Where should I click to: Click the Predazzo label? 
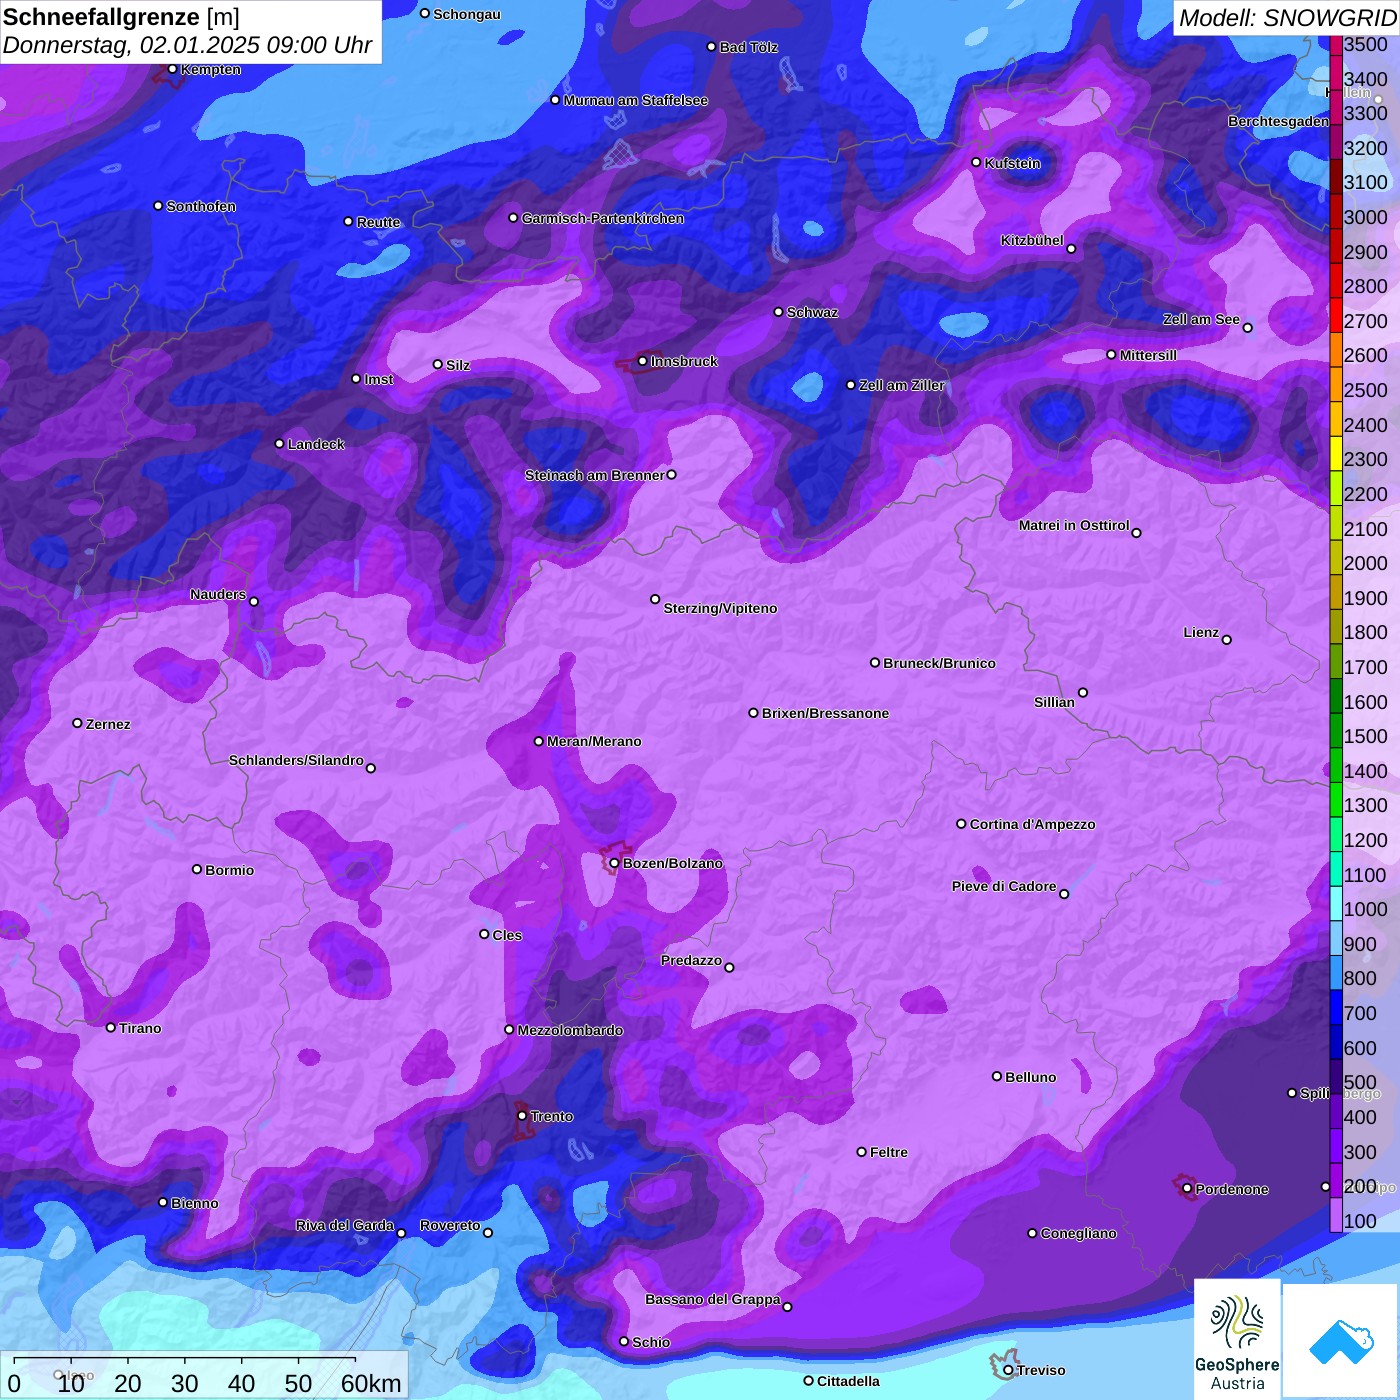tap(691, 960)
